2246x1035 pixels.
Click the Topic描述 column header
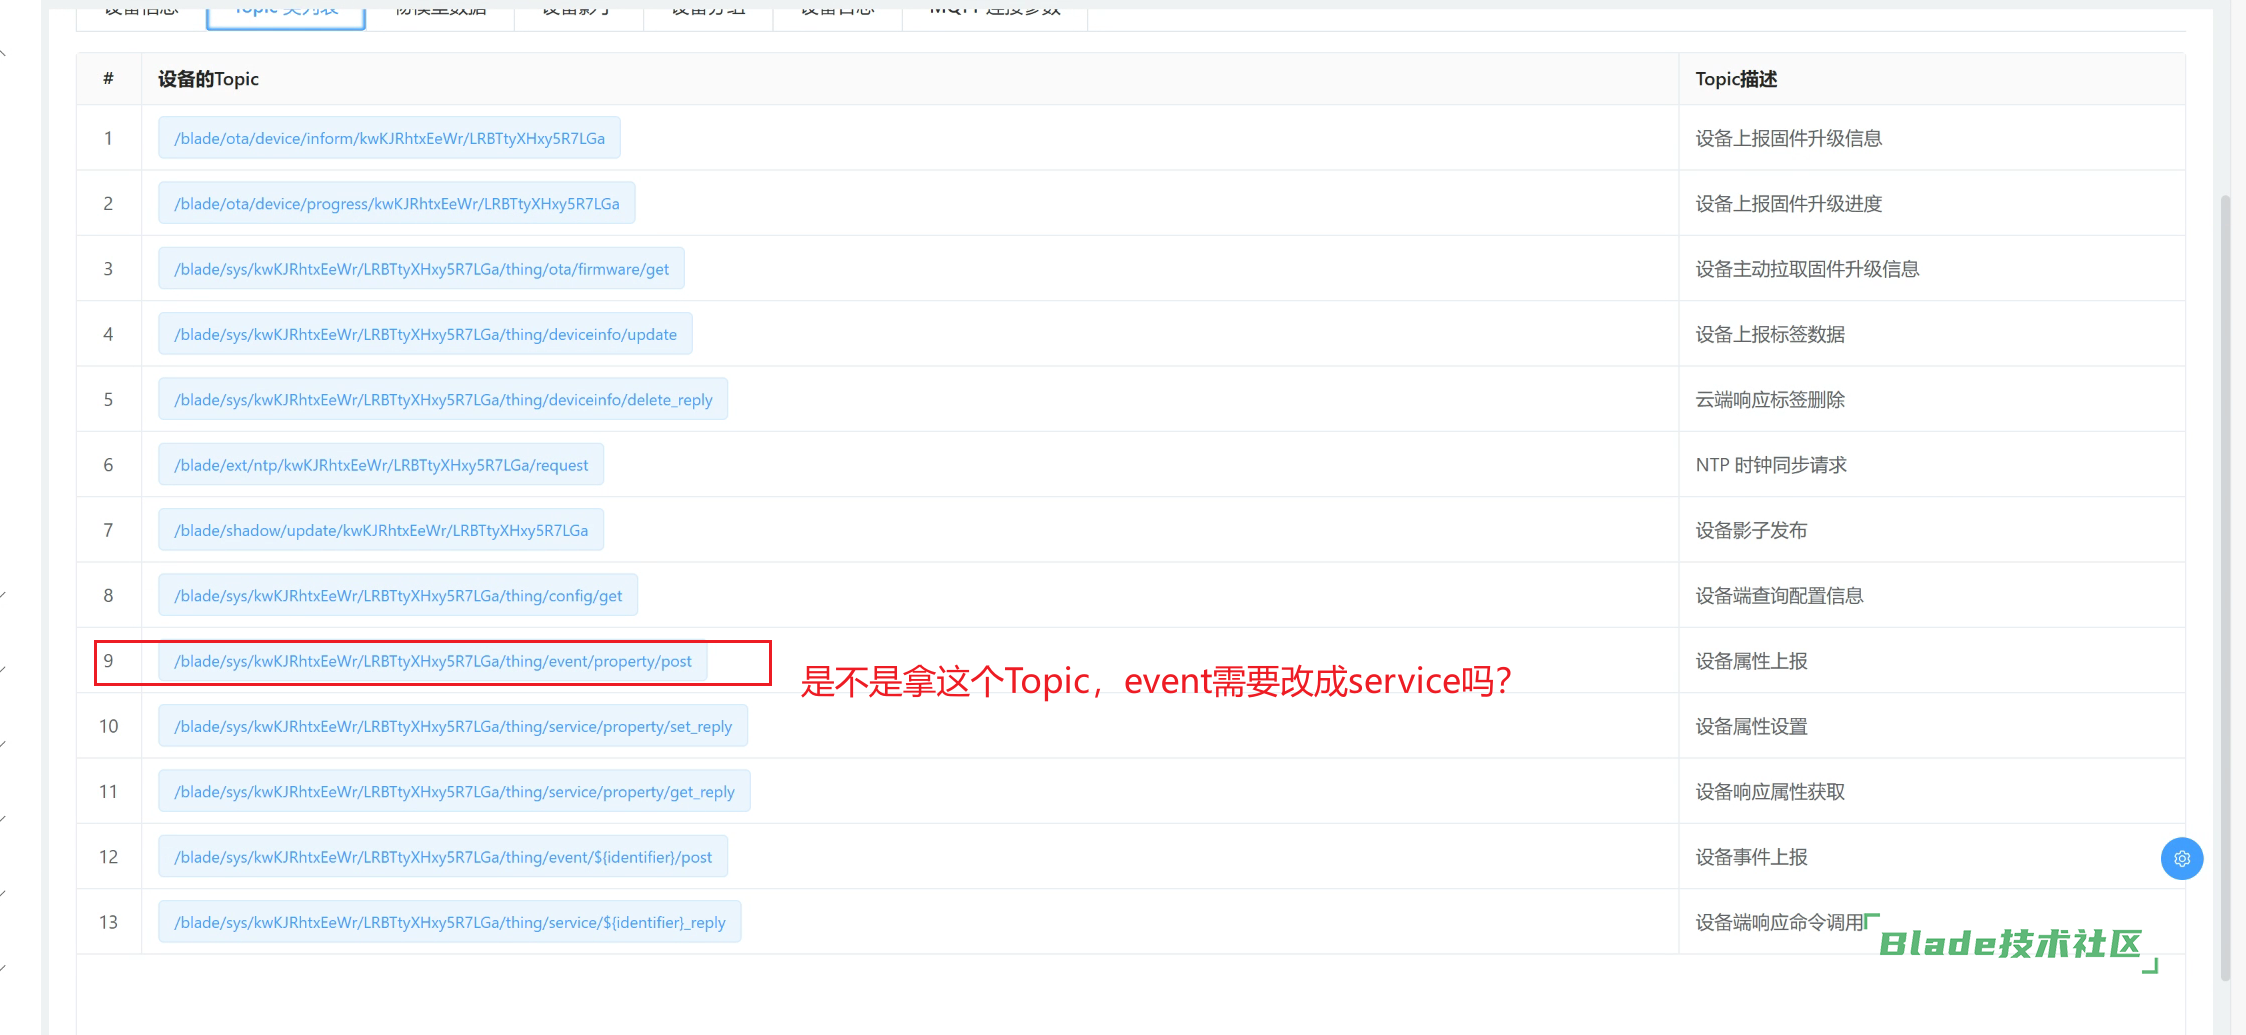click(1736, 79)
